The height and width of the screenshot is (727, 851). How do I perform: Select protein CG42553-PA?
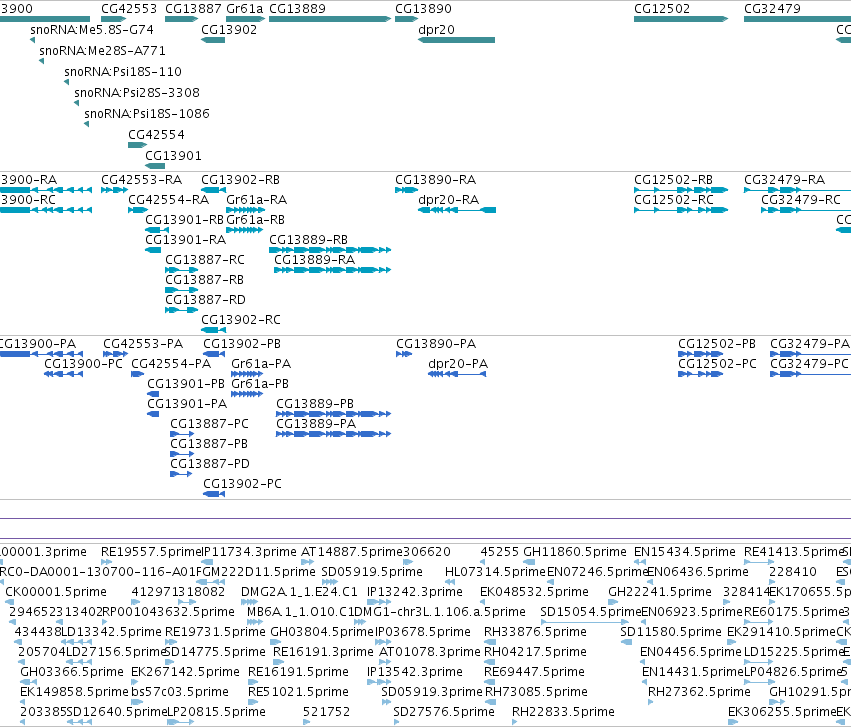tap(116, 354)
